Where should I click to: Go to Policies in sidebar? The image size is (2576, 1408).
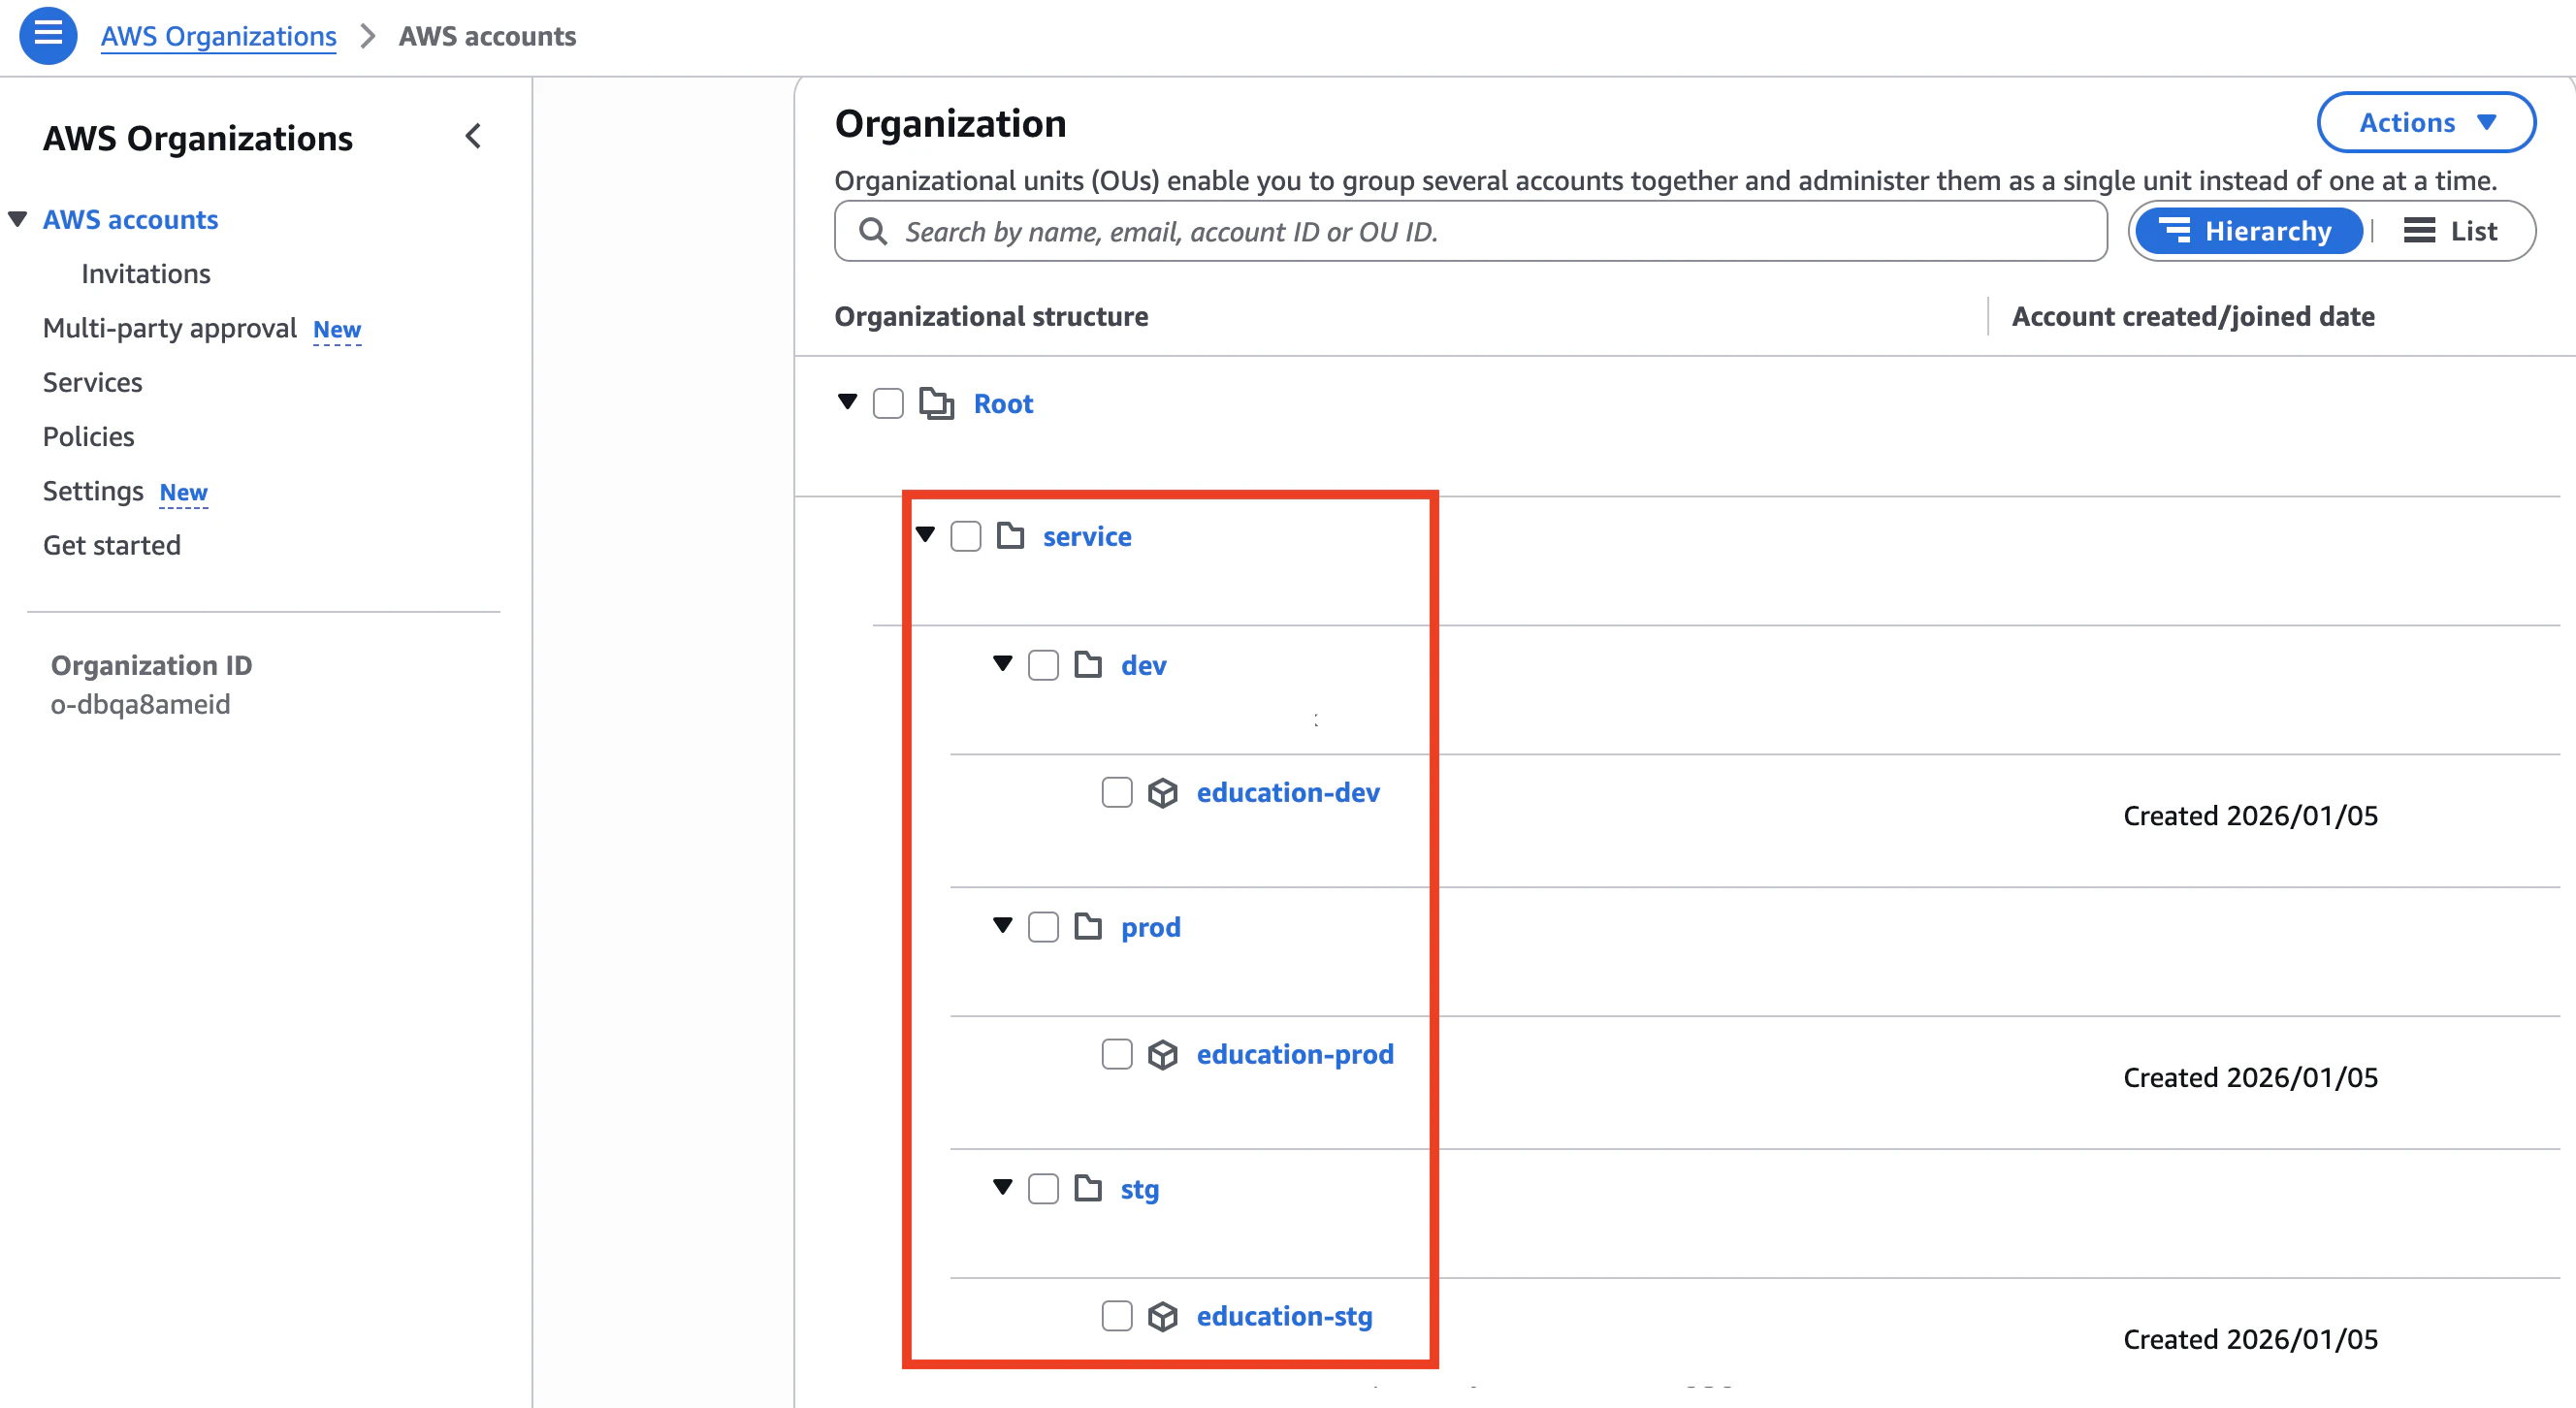[89, 437]
